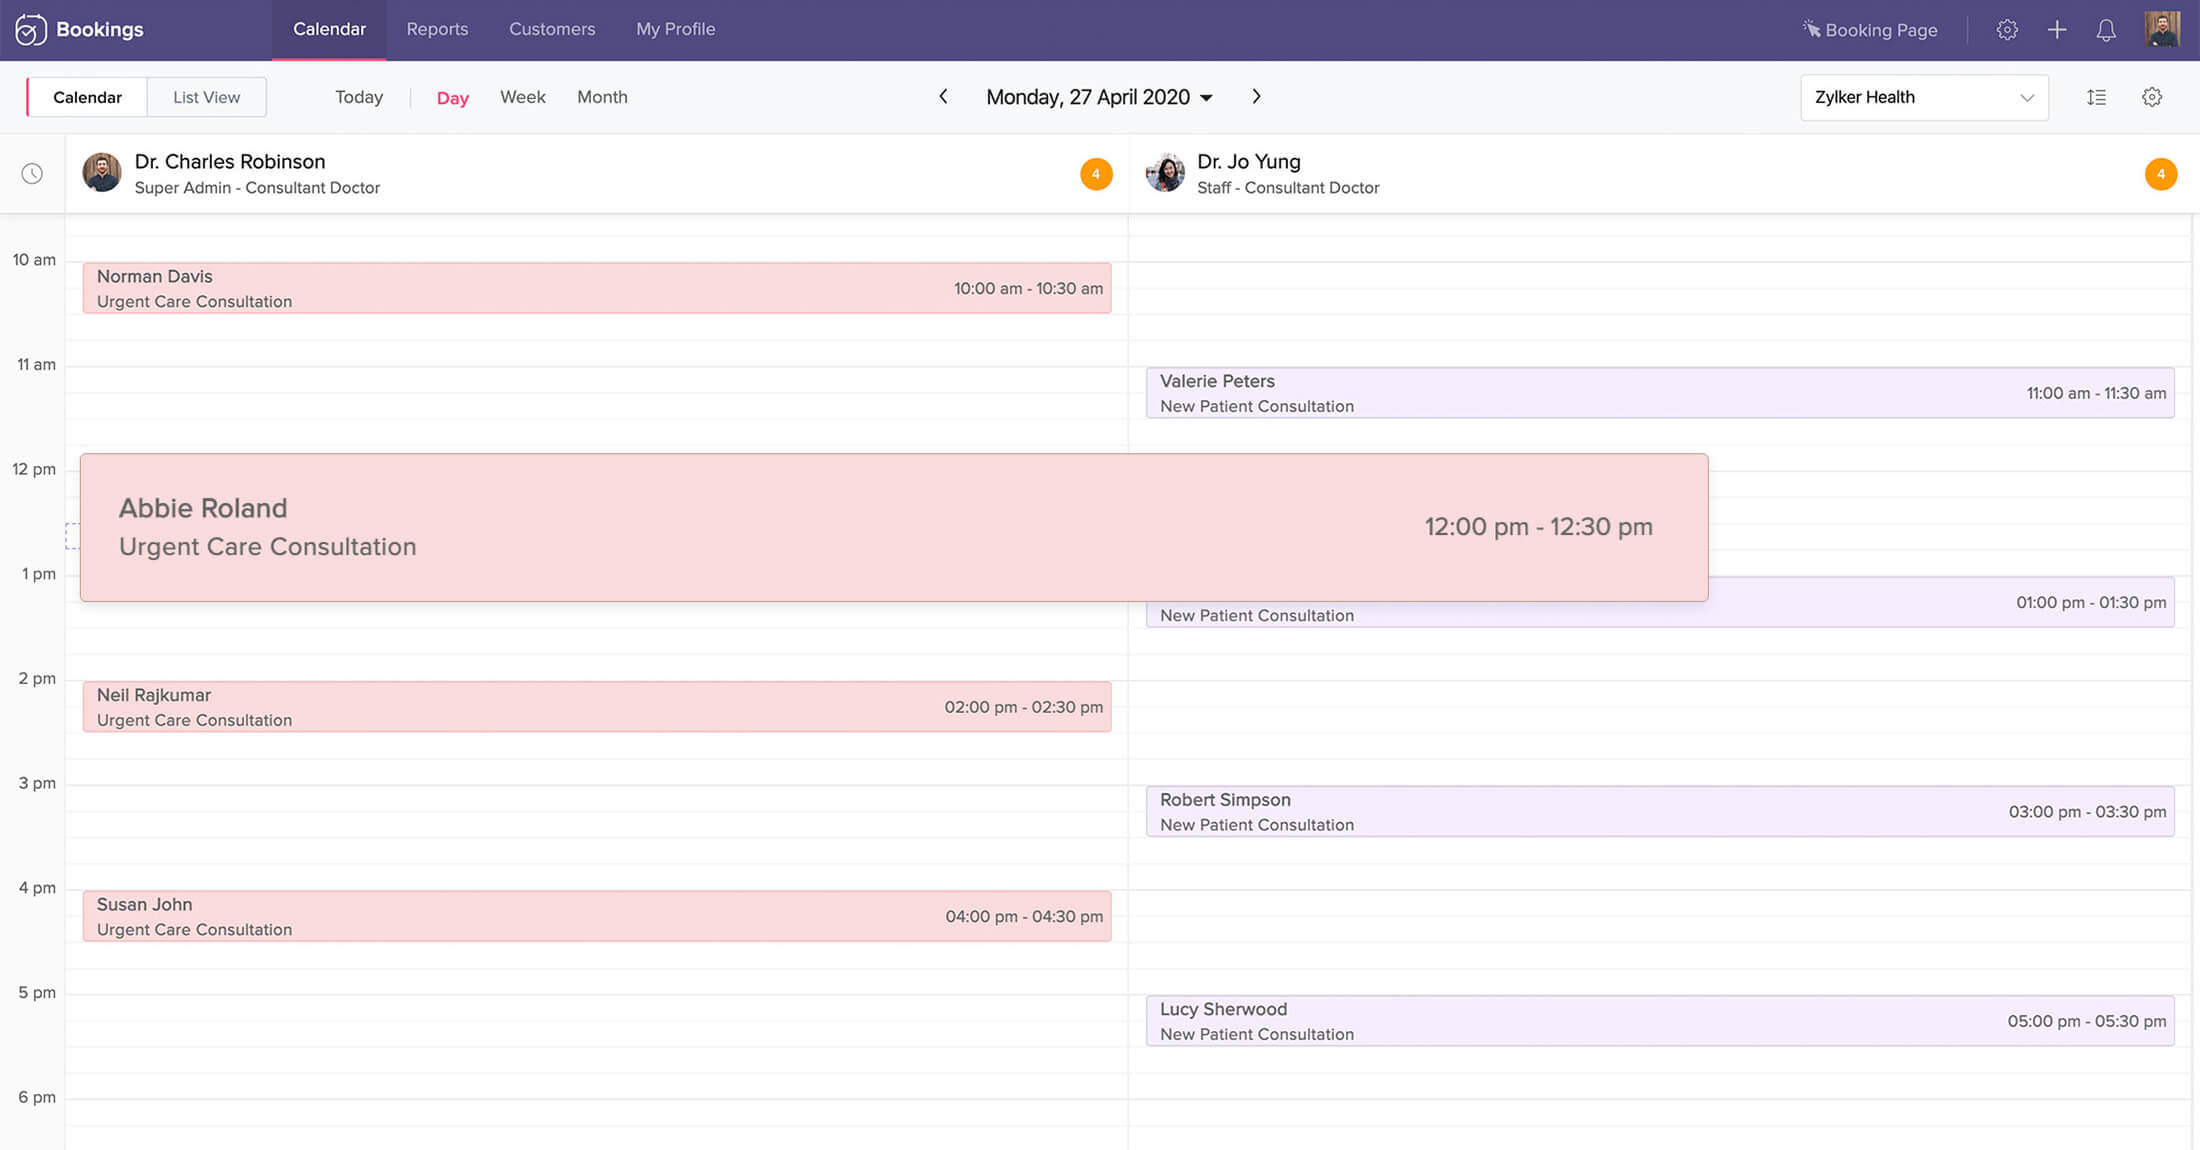Screen dimensions: 2200x1150
Task: Click the Bookings logo icon
Action: tap(30, 30)
